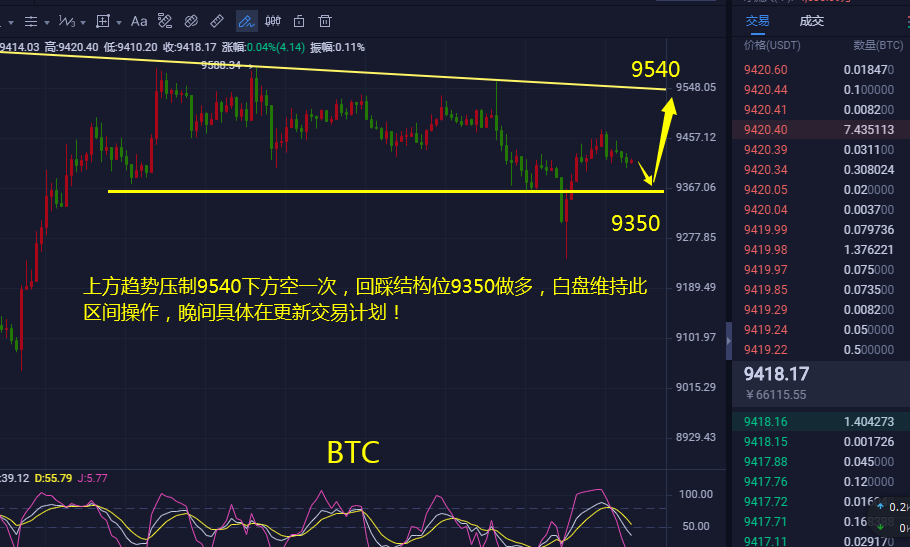Click the 高:9420.40 high price readout
This screenshot has height=547, width=910.
coord(71,48)
